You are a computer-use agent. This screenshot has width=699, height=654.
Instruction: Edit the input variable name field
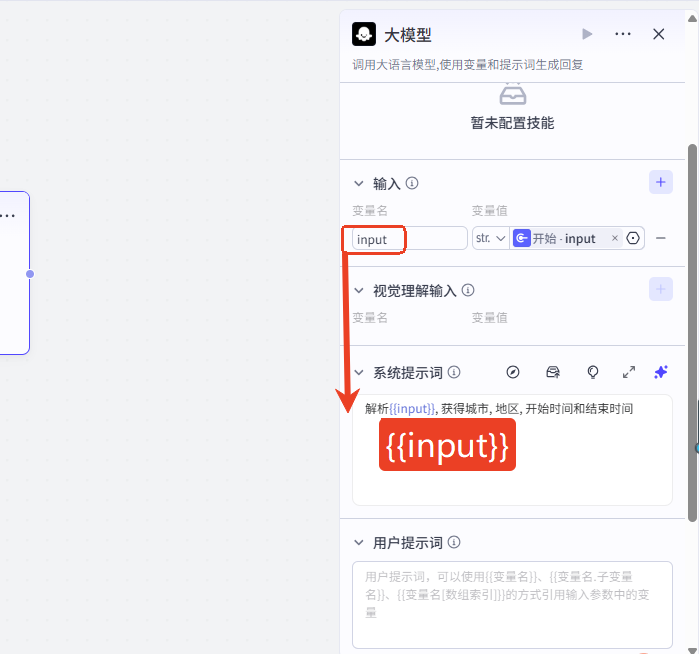409,239
